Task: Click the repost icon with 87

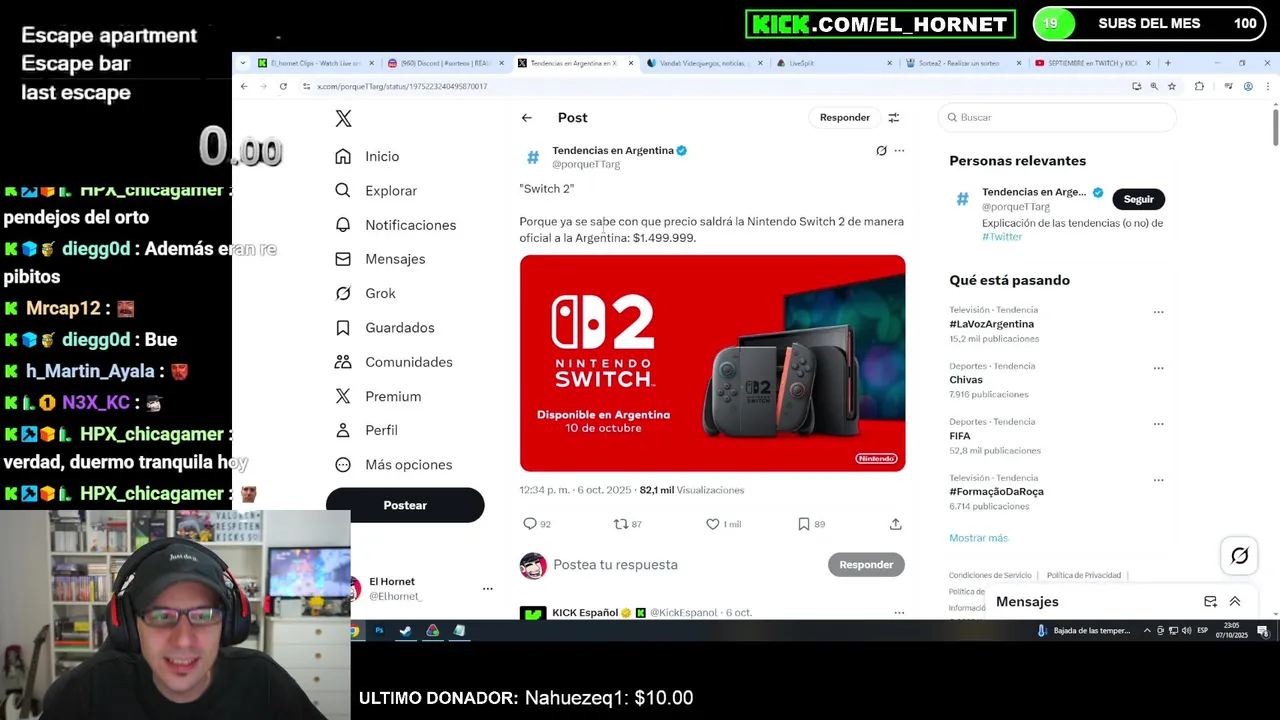Action: [x=620, y=524]
